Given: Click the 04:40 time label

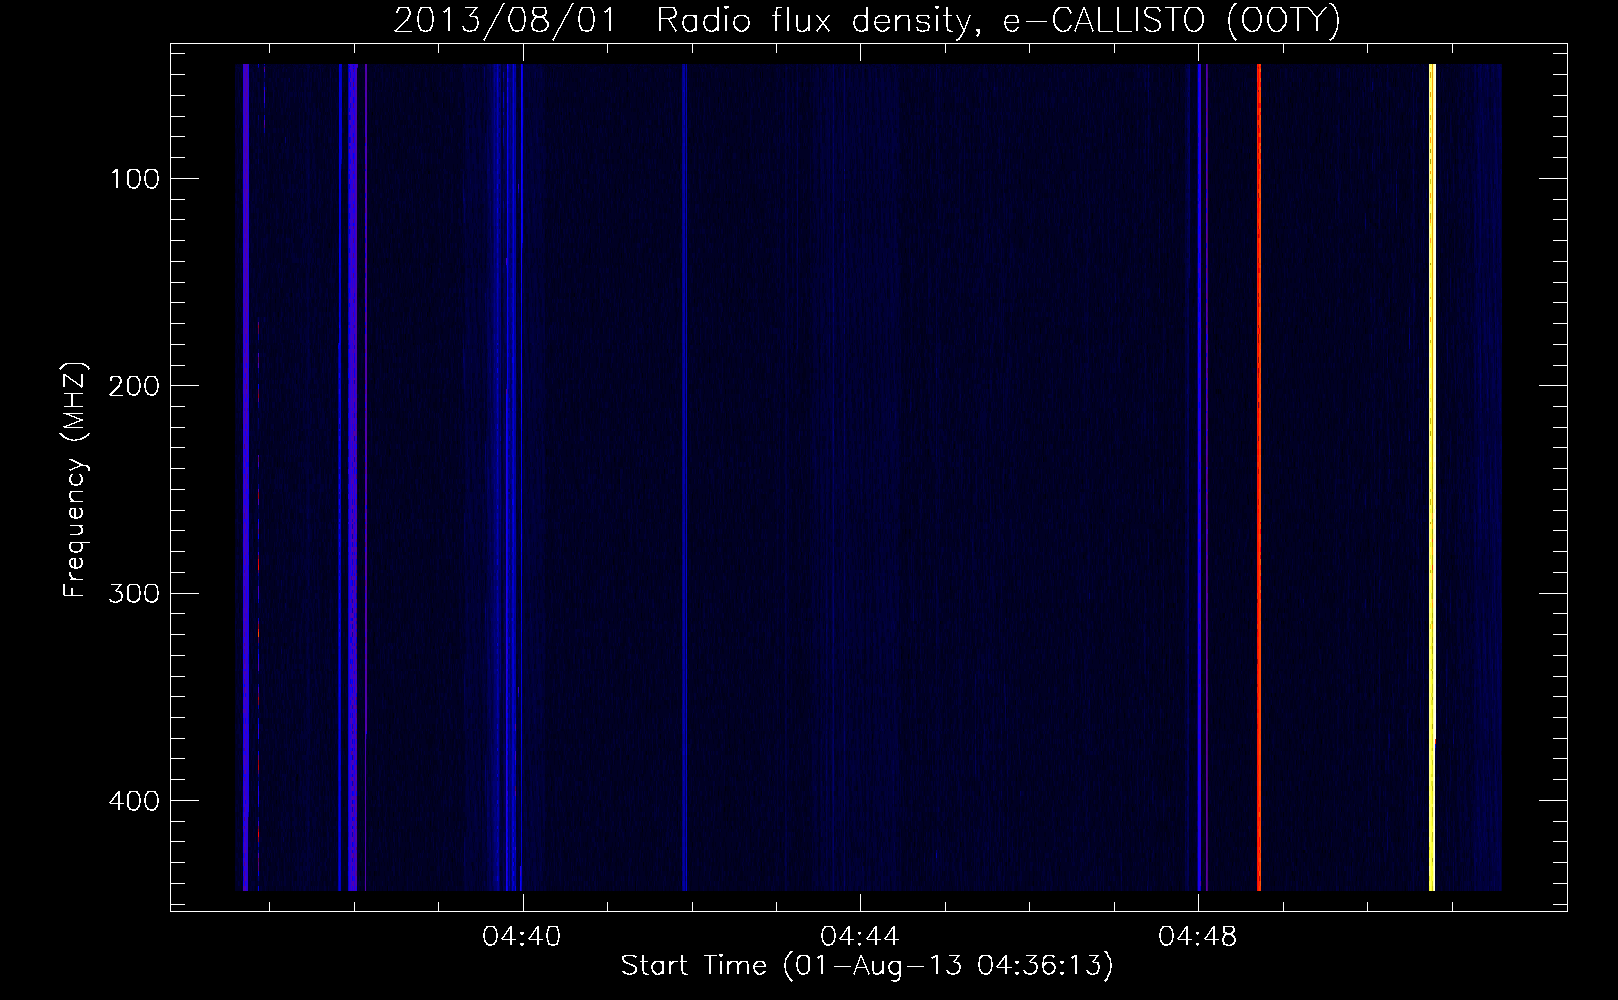Looking at the screenshot, I should tap(521, 937).
